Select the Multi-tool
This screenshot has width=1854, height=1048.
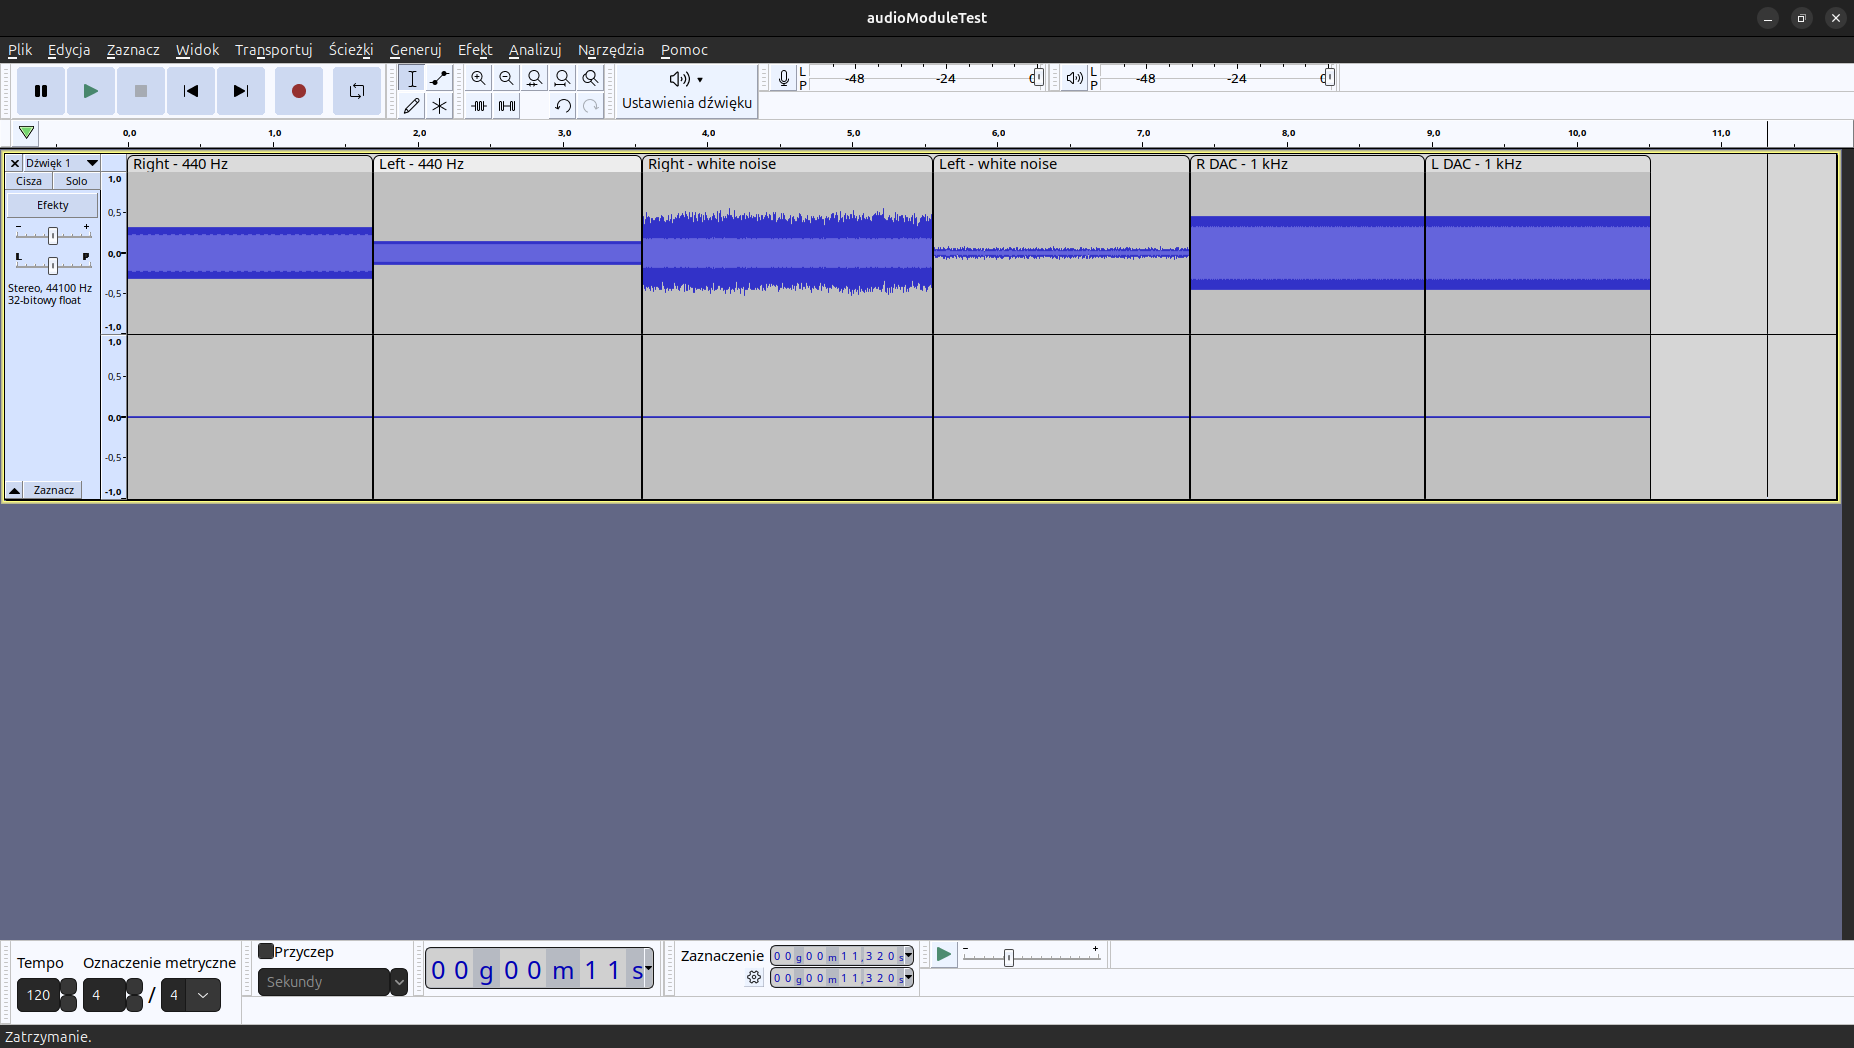(x=440, y=105)
